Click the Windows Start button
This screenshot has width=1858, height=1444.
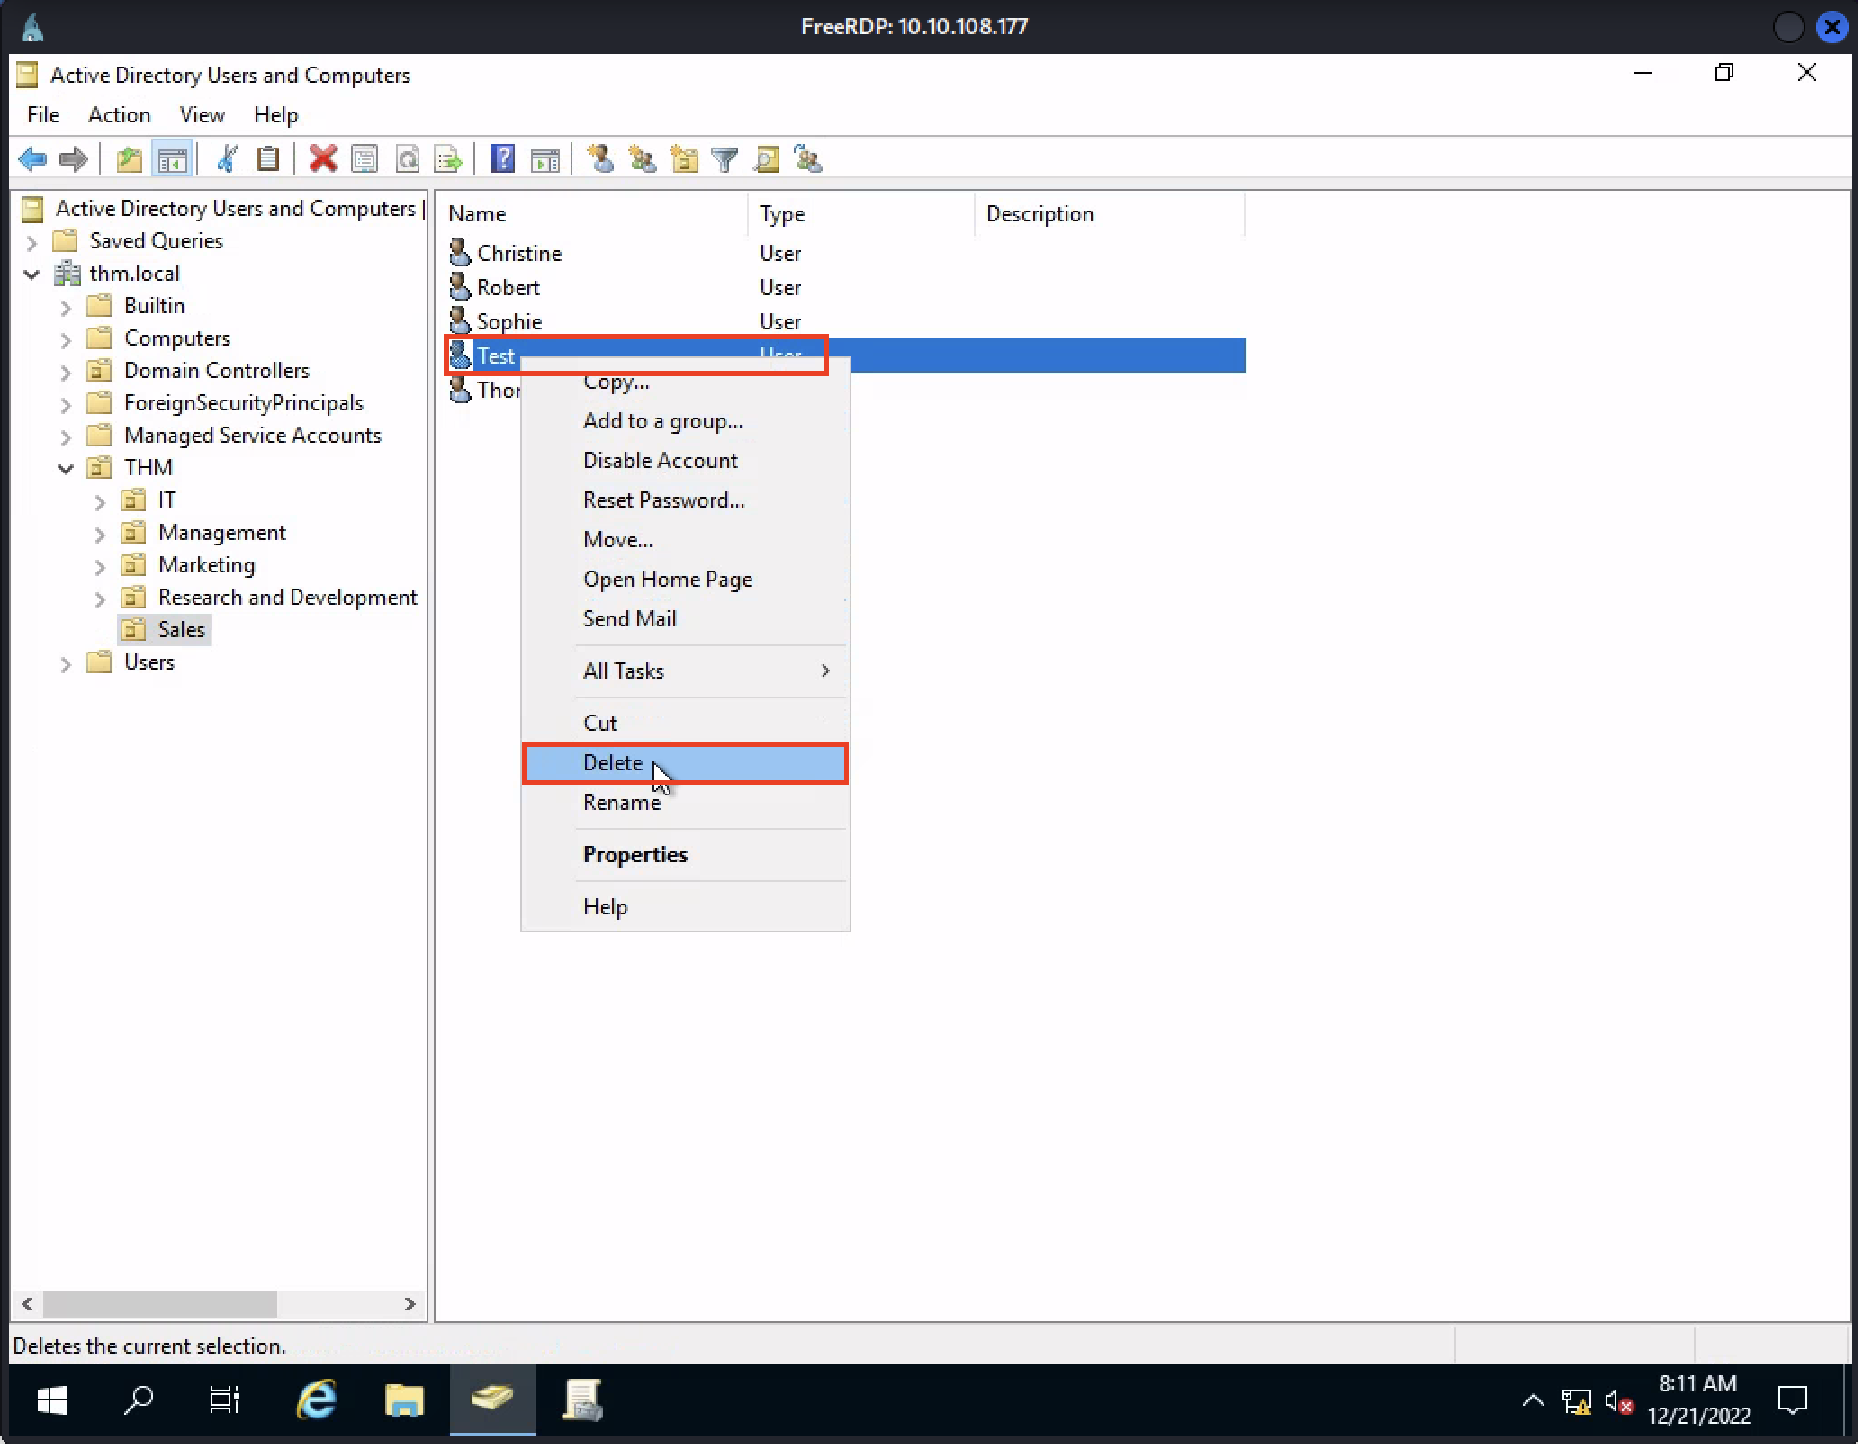click(x=52, y=1400)
